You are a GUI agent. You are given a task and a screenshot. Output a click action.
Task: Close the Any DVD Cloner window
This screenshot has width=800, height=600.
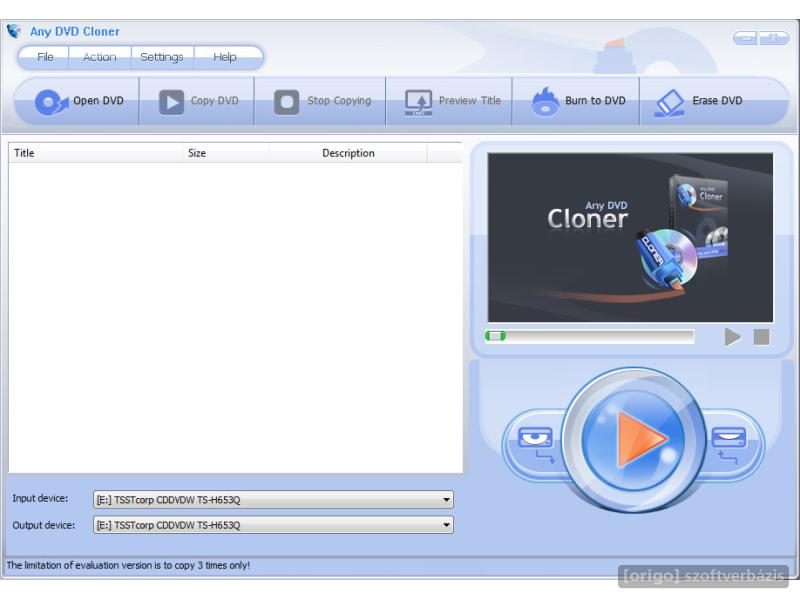point(774,38)
